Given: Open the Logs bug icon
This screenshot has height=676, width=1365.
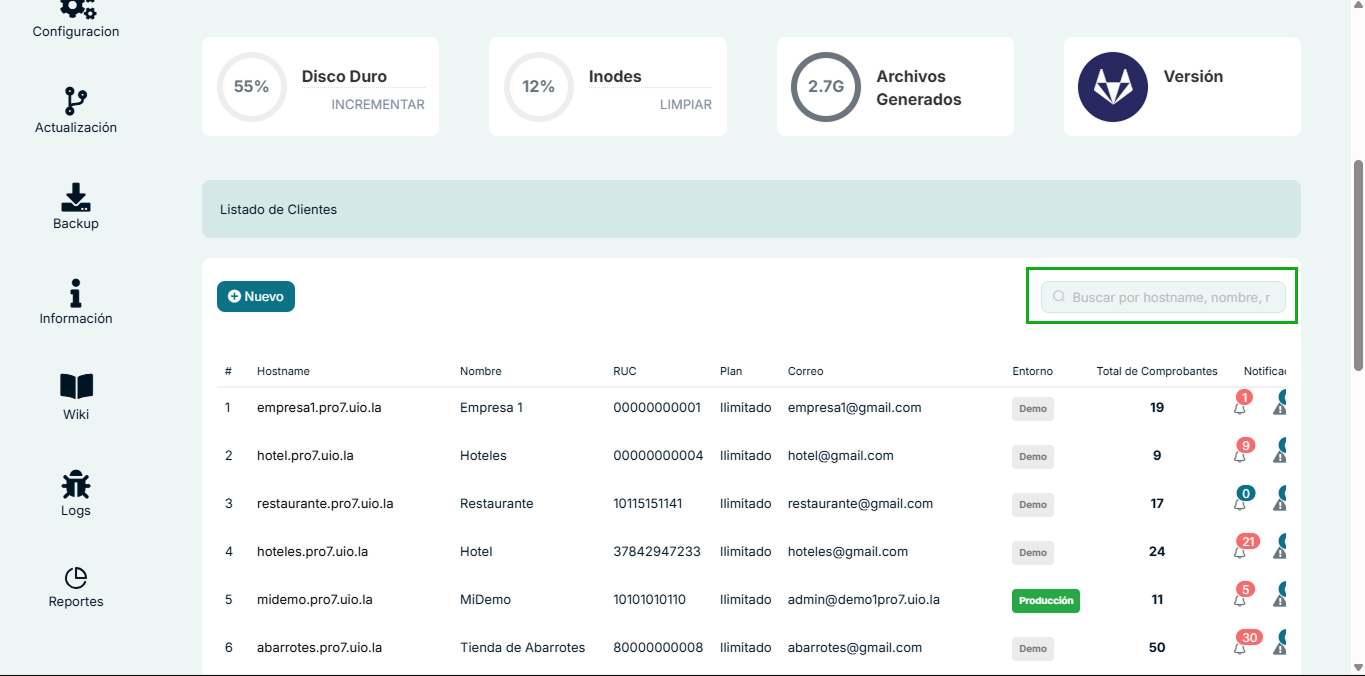Looking at the screenshot, I should [76, 484].
